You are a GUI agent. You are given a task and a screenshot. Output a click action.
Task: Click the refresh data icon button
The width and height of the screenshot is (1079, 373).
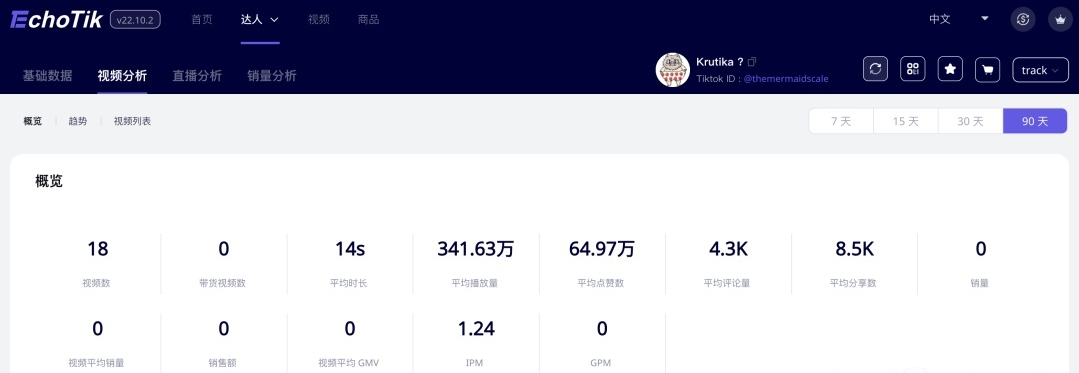[x=875, y=69]
